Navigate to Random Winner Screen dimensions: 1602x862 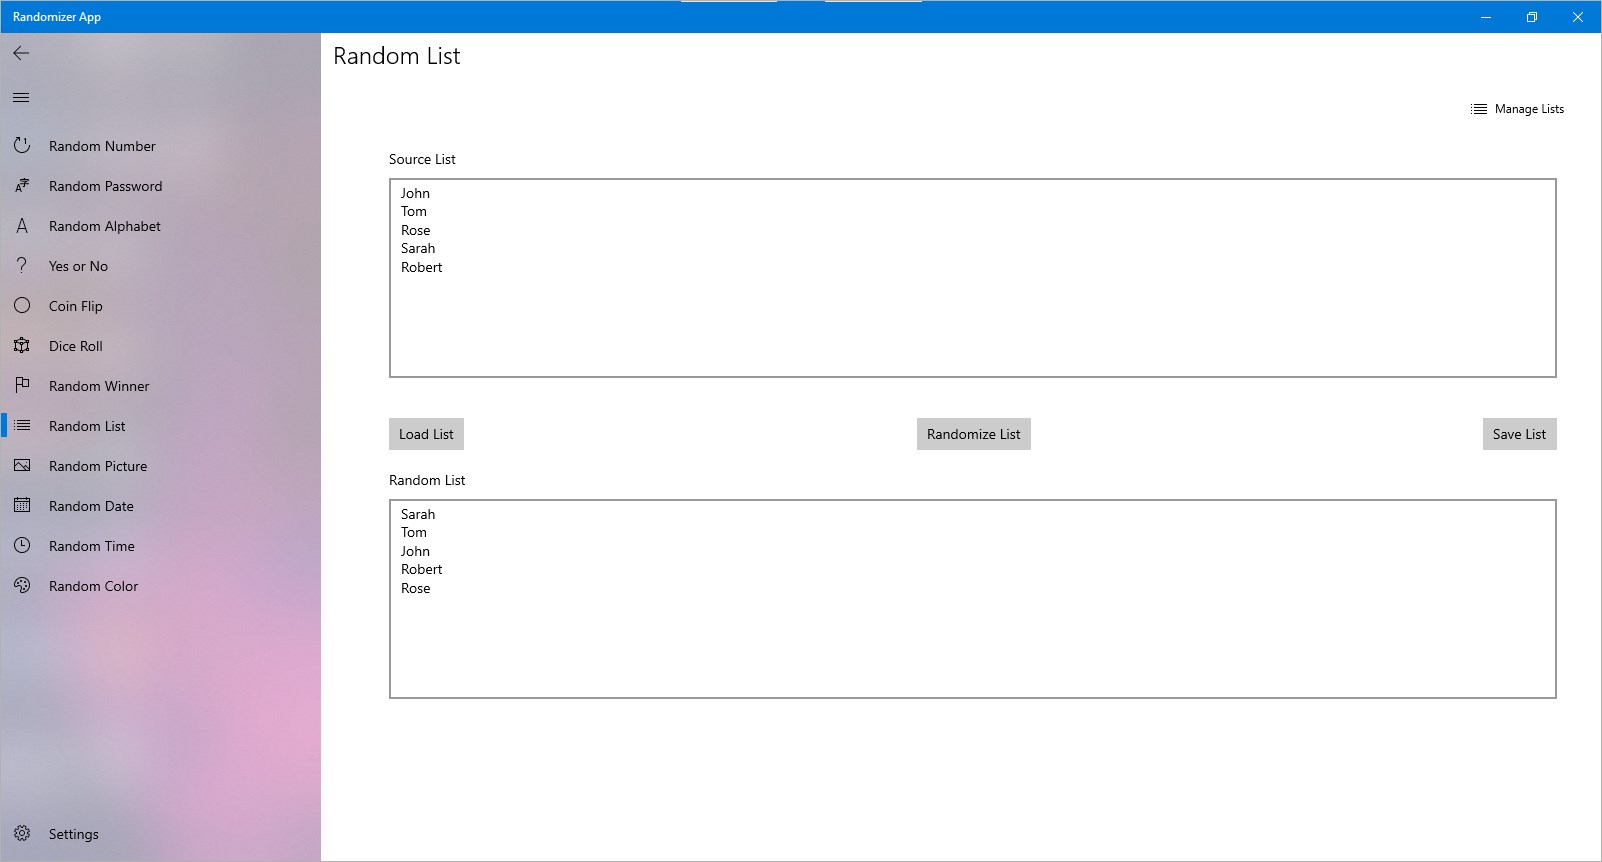click(x=161, y=386)
